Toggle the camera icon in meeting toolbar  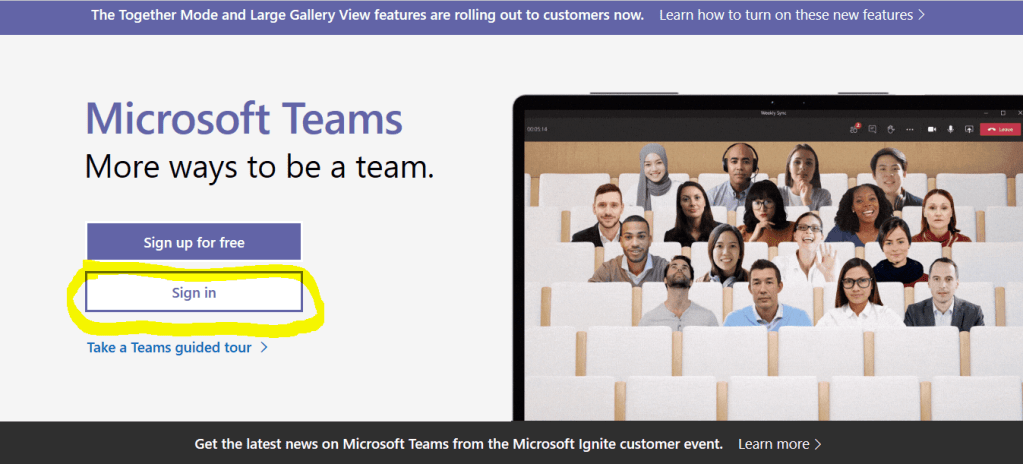tap(931, 129)
